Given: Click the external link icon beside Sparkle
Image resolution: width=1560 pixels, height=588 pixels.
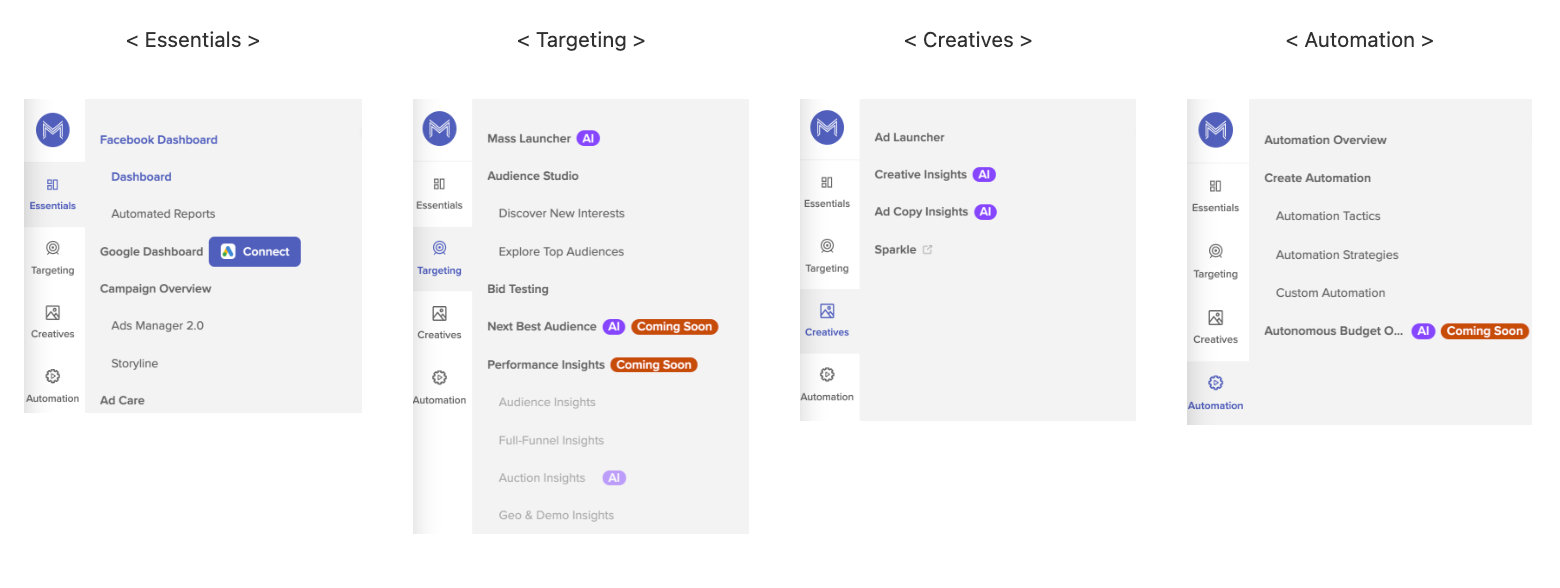Looking at the screenshot, I should tap(927, 250).
